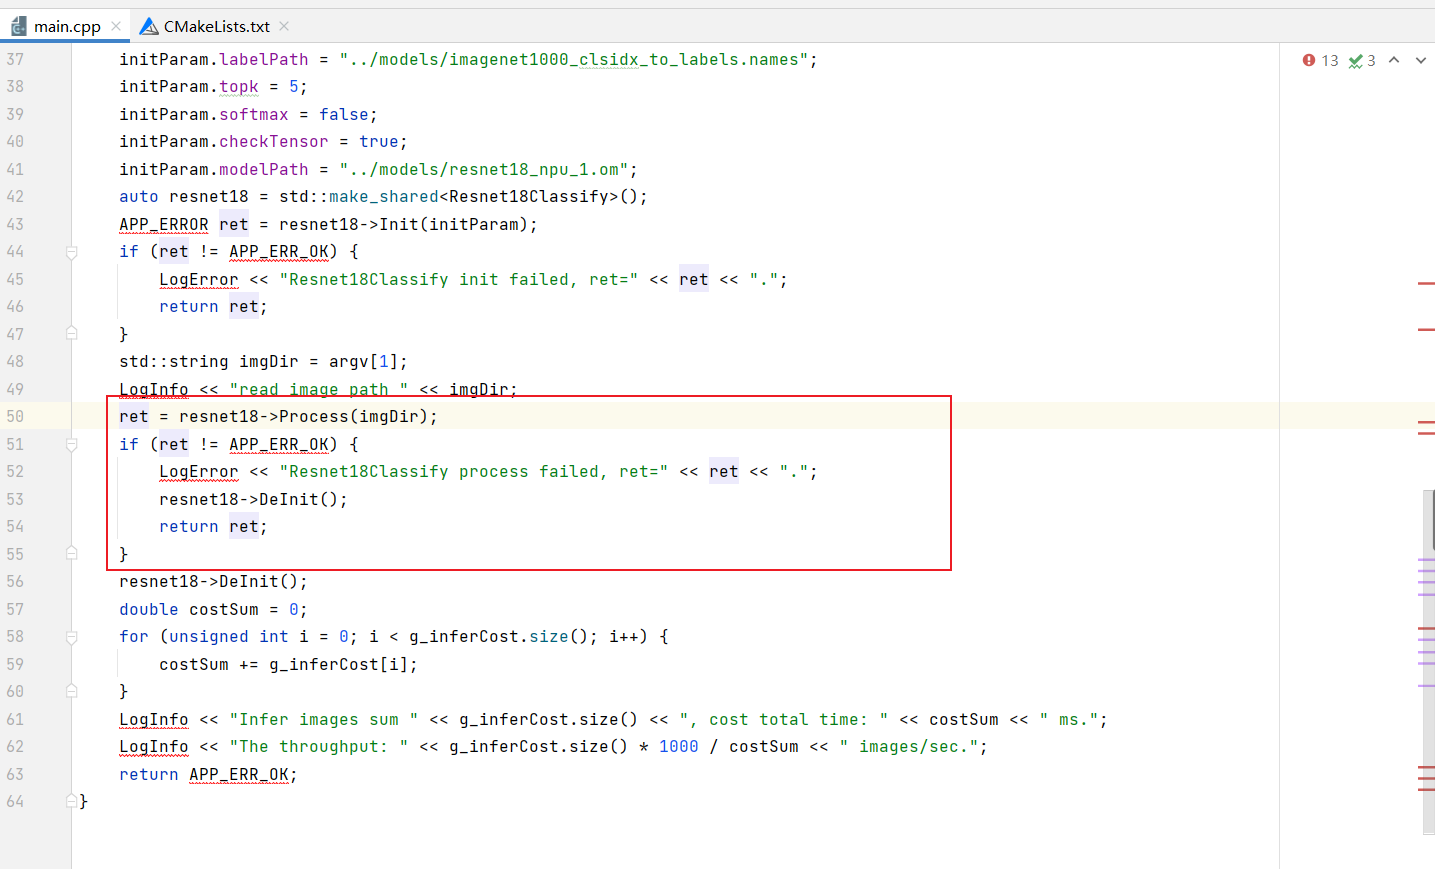Collapse the if block at line 44
The image size is (1435, 869).
pyautogui.click(x=72, y=252)
